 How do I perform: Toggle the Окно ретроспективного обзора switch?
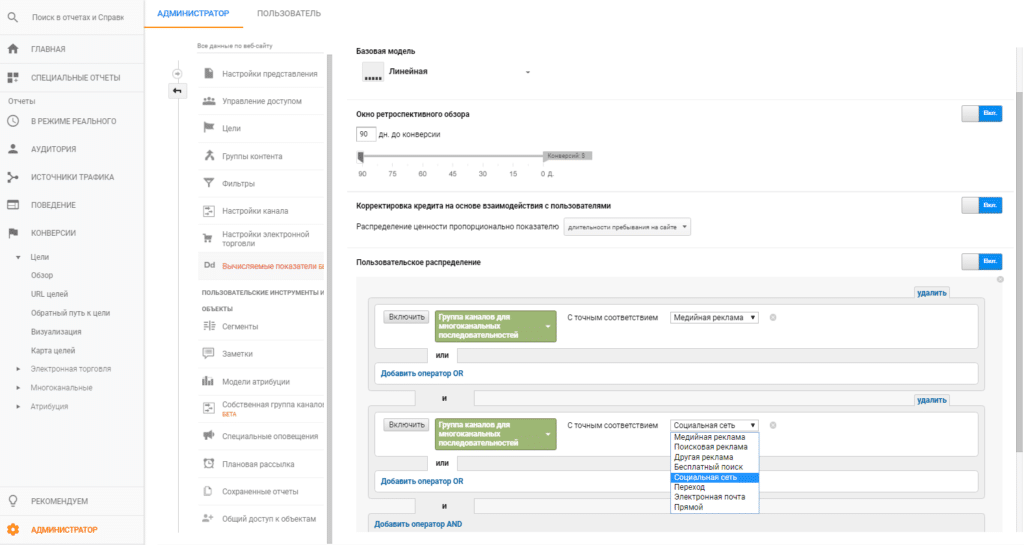[x=982, y=114]
